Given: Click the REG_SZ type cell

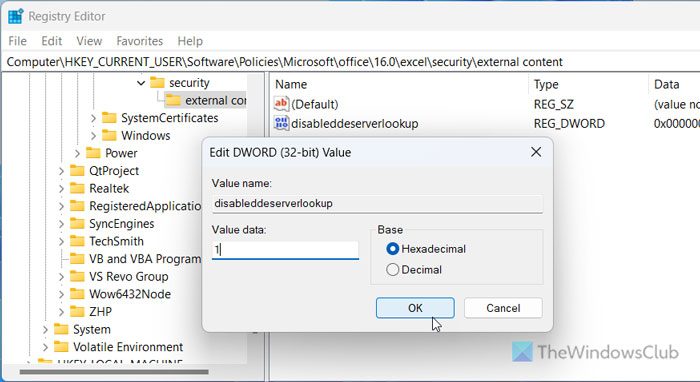Looking at the screenshot, I should click(x=554, y=104).
